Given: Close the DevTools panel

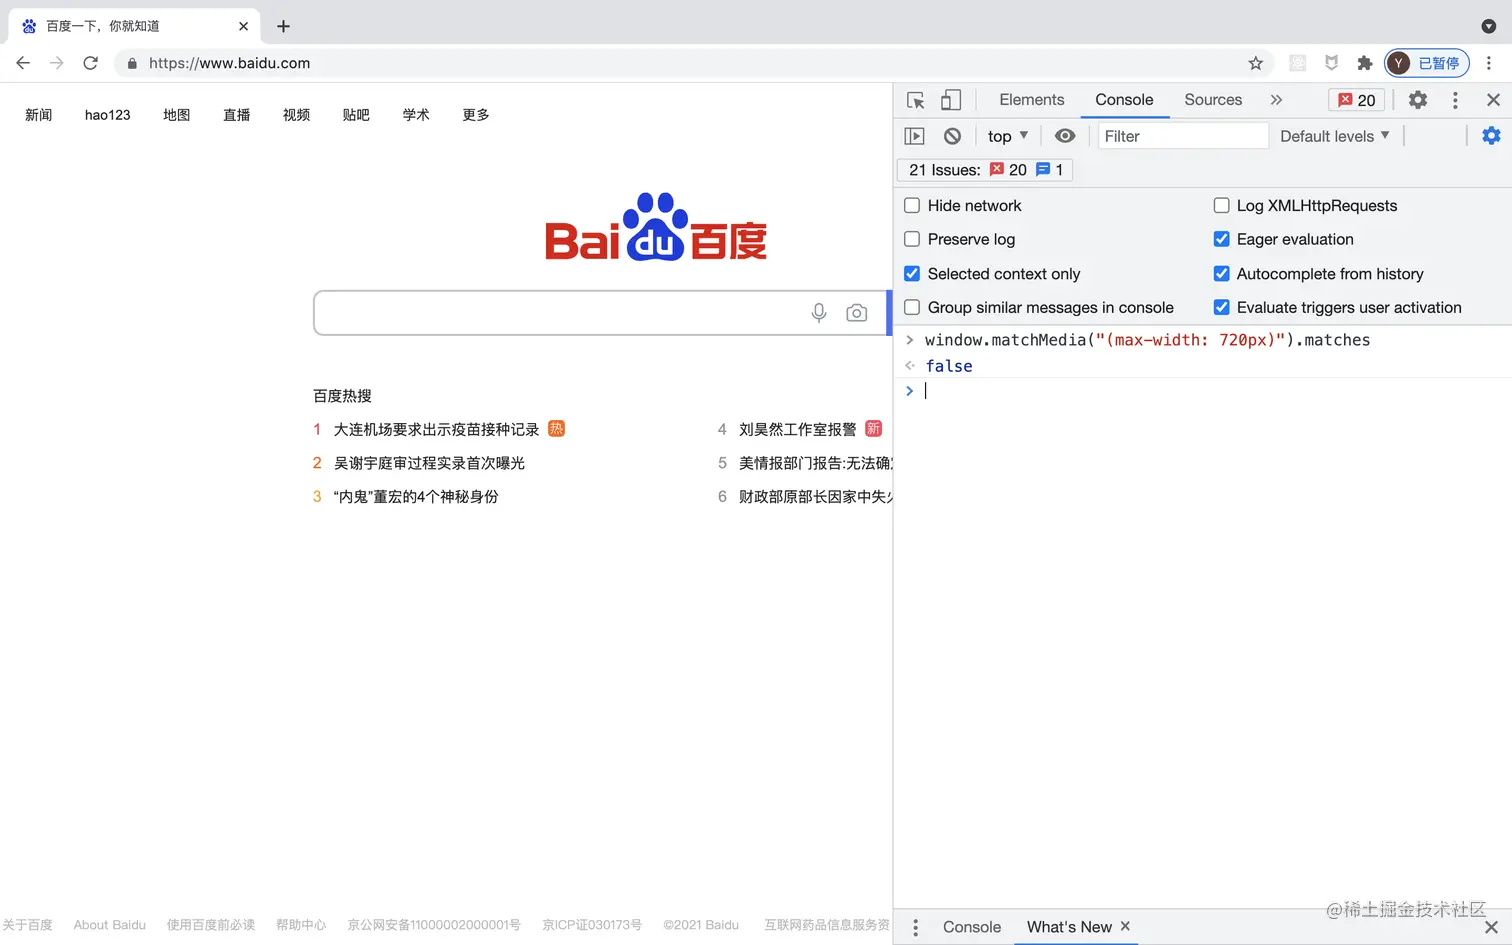Looking at the screenshot, I should (1493, 100).
